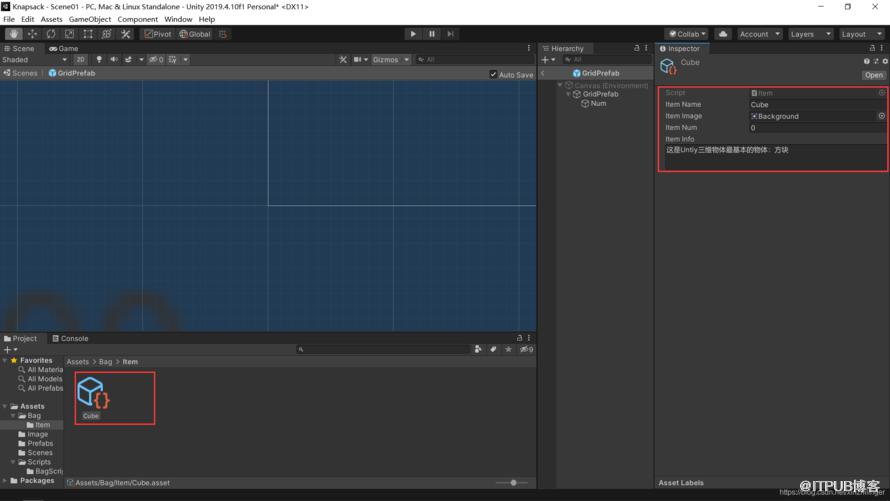Open the scene camera settings icon
The height and width of the screenshot is (501, 890).
pos(358,60)
